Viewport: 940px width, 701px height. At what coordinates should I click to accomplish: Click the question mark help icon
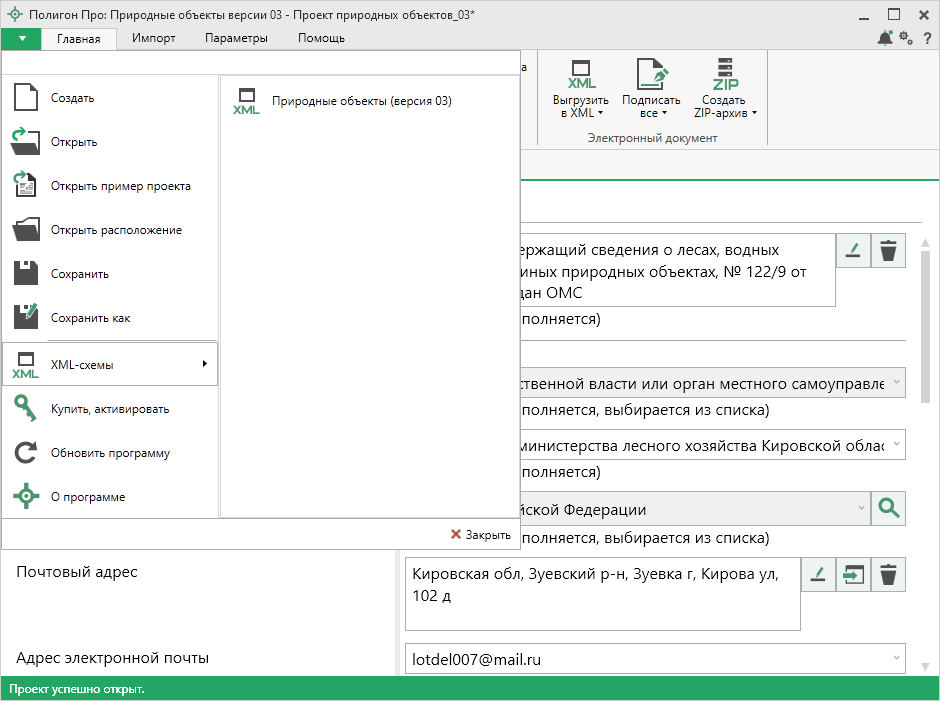pos(926,38)
